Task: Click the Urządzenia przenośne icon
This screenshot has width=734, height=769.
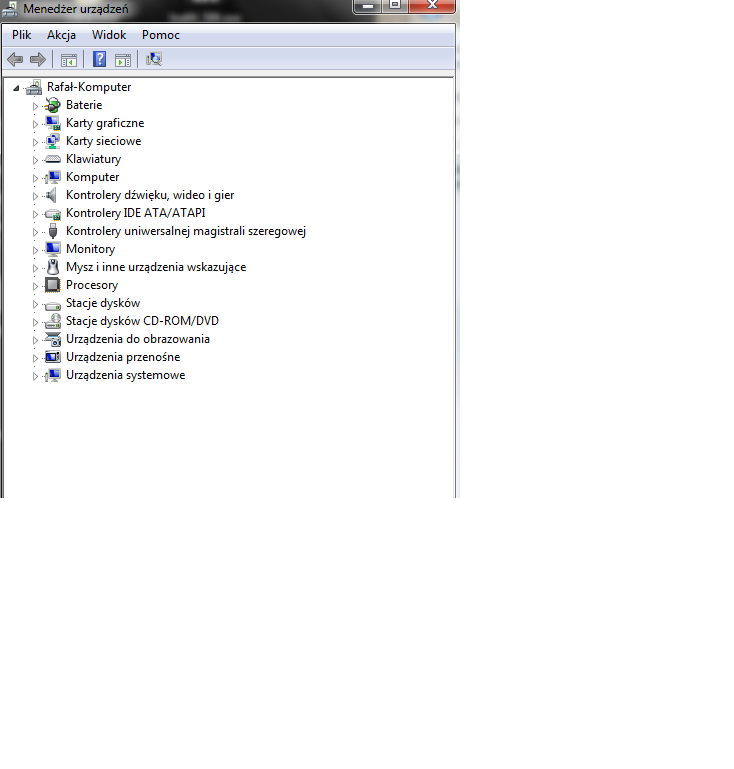Action: tap(52, 357)
